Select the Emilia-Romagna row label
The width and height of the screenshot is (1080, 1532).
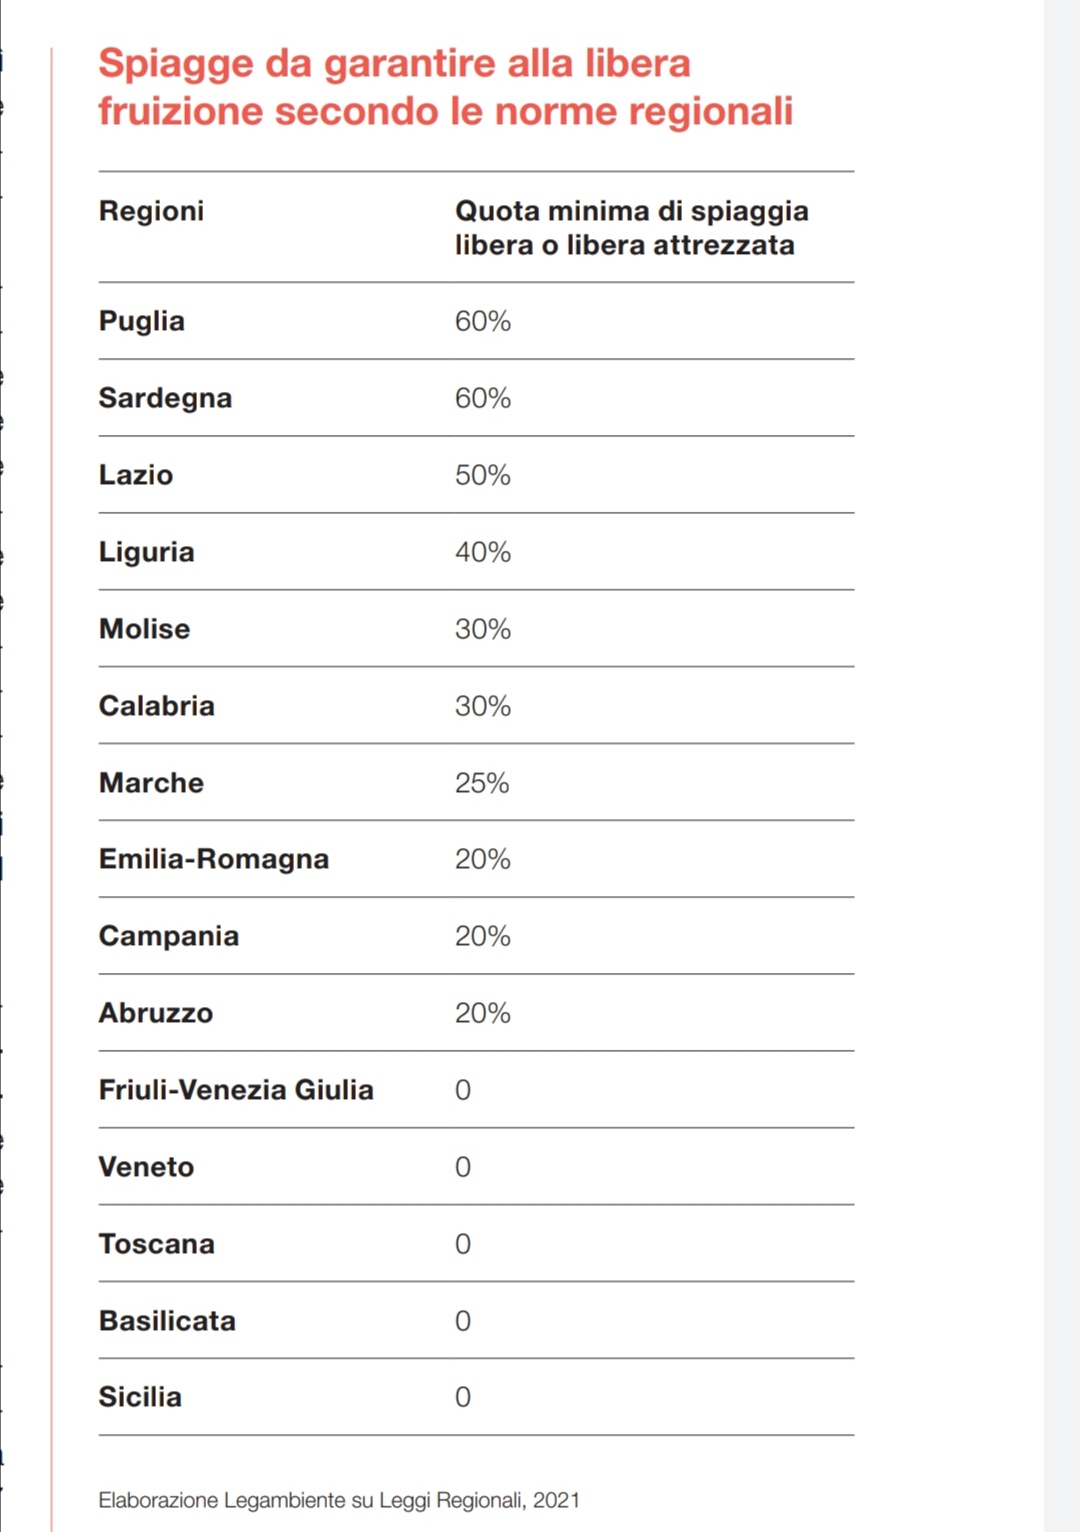click(213, 860)
